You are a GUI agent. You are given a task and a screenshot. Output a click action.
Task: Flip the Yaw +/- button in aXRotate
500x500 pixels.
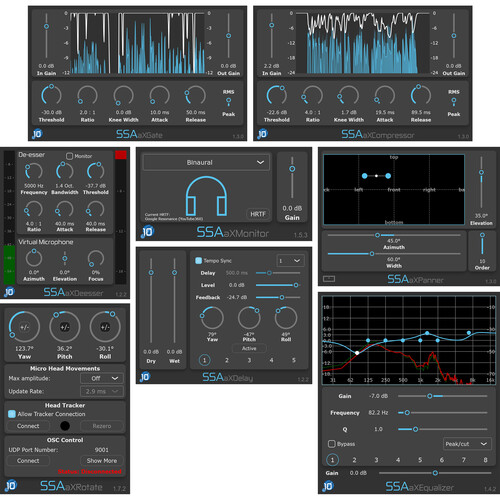[24, 327]
